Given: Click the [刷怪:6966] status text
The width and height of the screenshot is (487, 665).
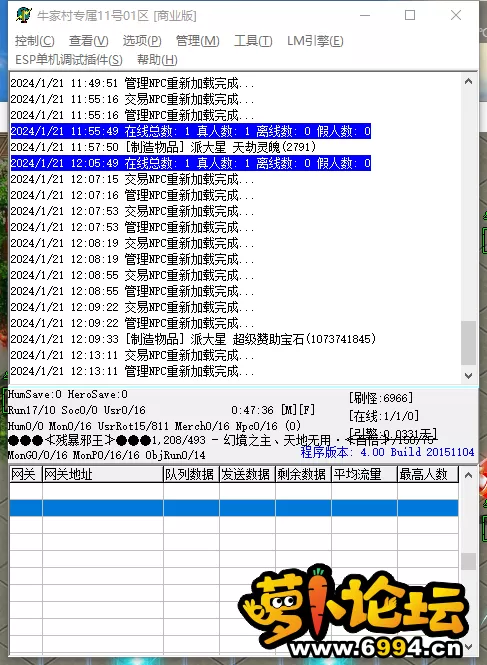Looking at the screenshot, I should [381, 398].
